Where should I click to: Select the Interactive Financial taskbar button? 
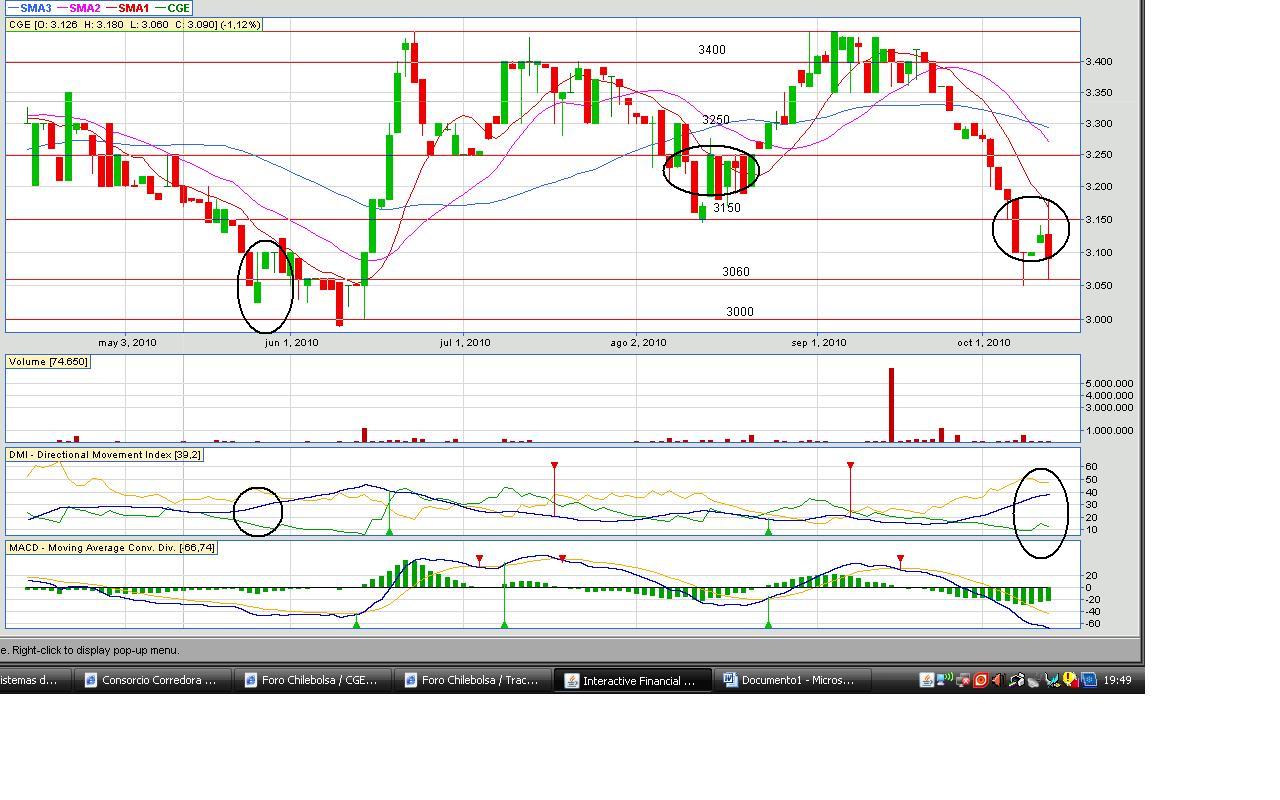coord(632,680)
